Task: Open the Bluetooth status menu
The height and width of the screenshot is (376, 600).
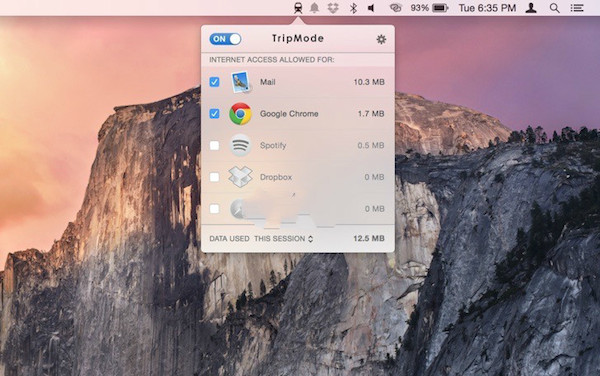Action: coord(353,8)
